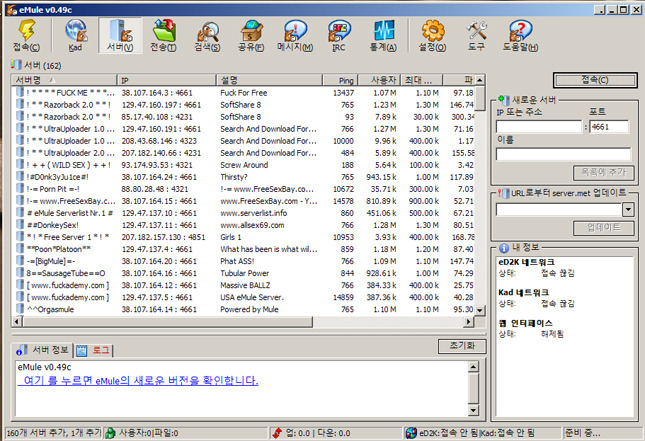Click the server list horizontal scroll right arrow
This screenshot has width=645, height=441.
(x=469, y=322)
